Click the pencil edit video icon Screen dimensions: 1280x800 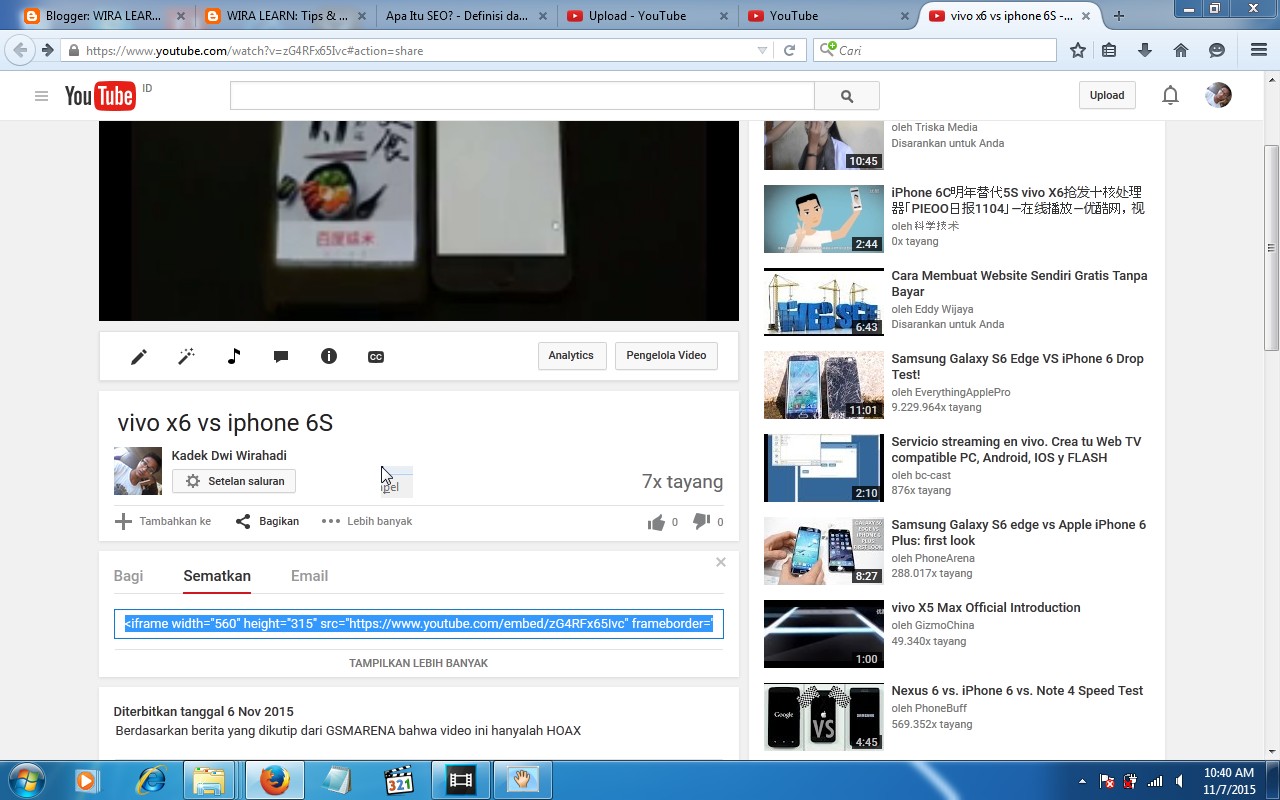(x=139, y=357)
